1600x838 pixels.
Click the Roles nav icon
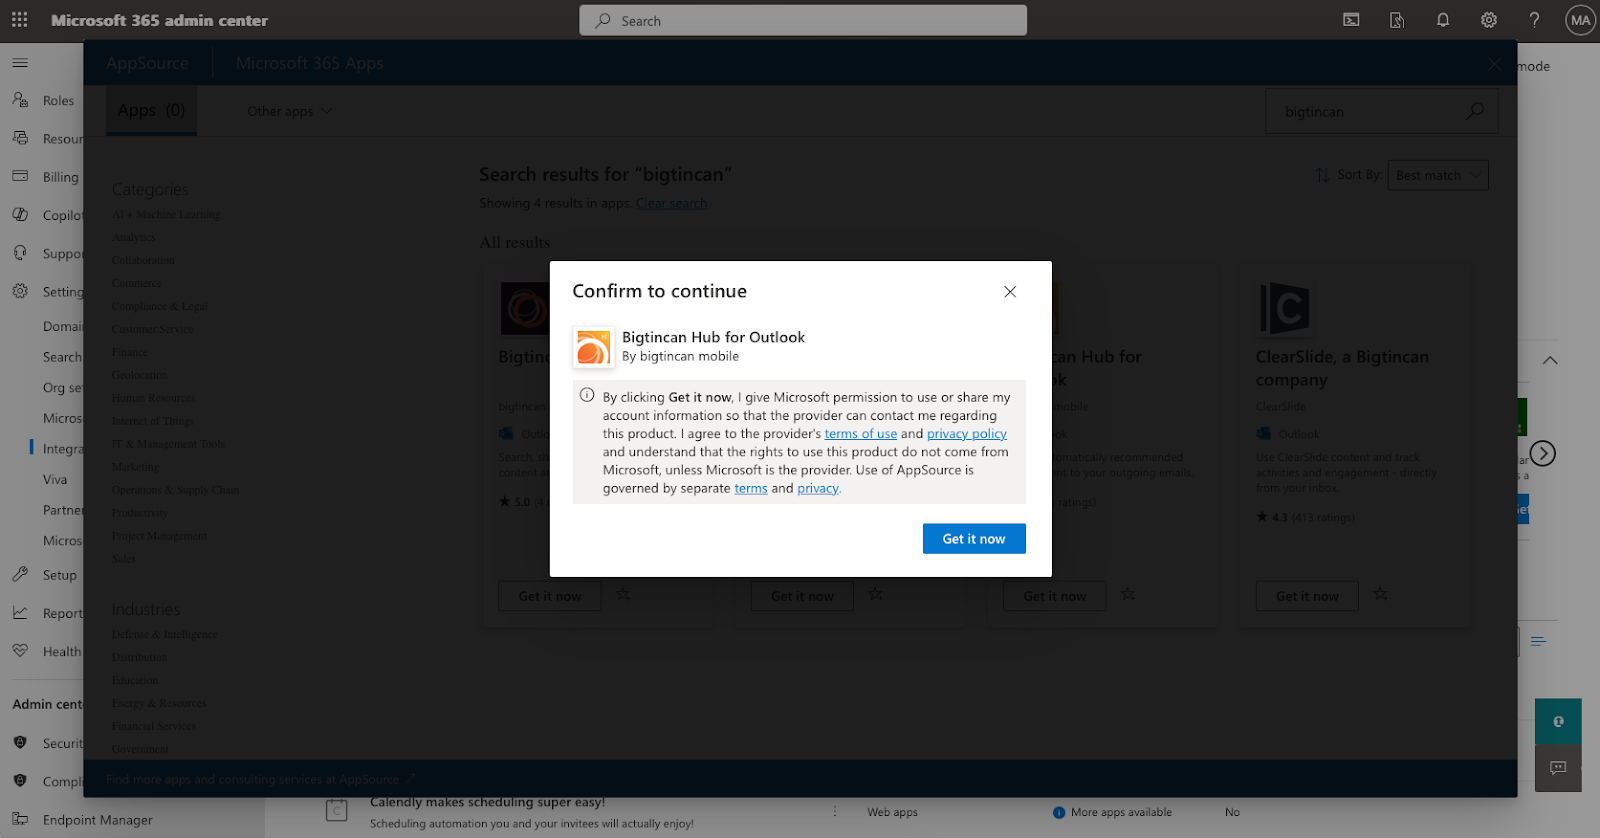coord(20,100)
